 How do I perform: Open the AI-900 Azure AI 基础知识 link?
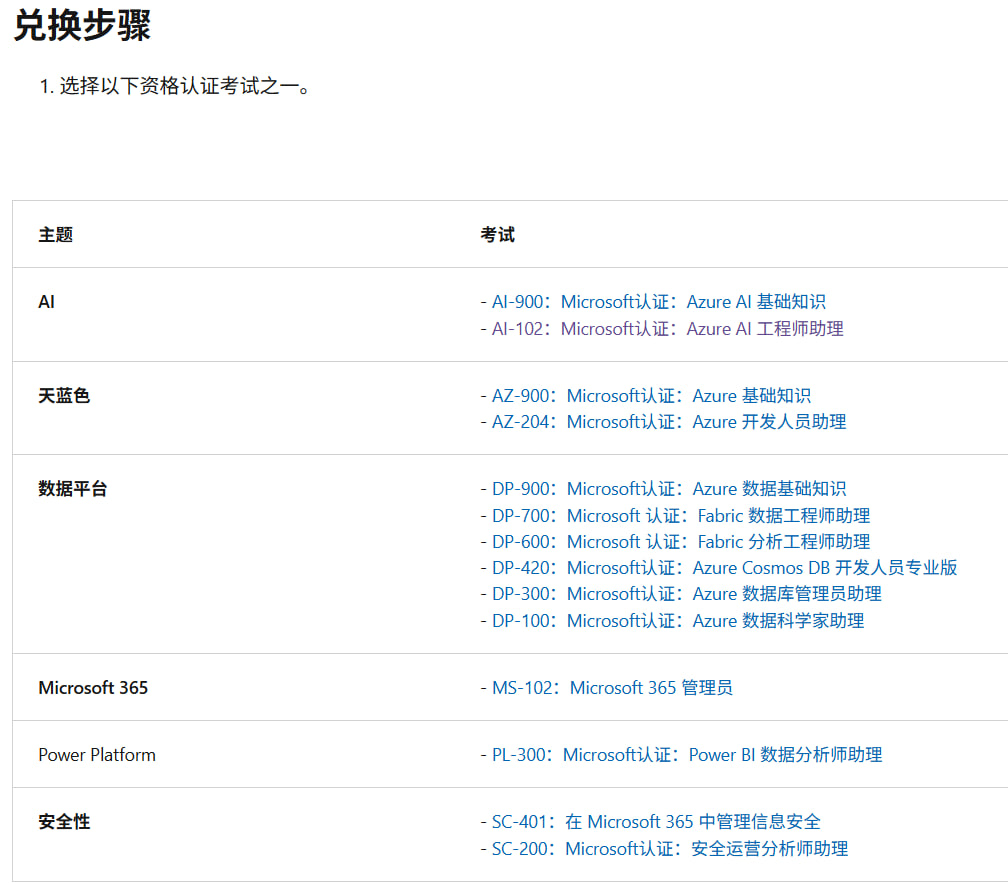[x=658, y=302]
